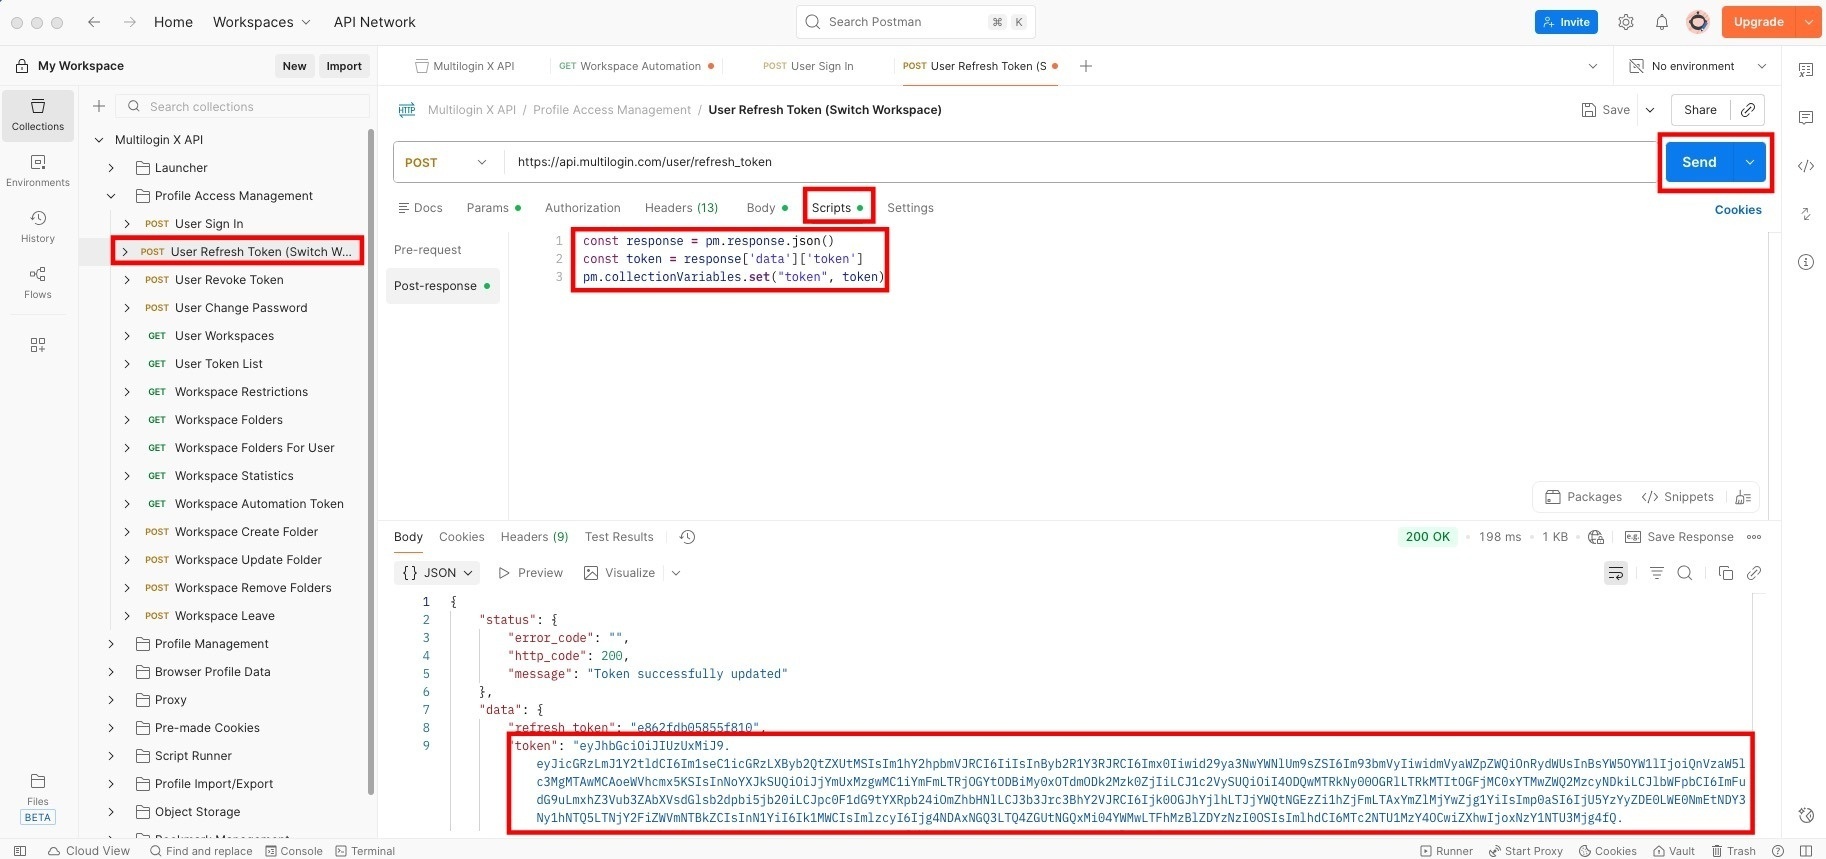Viewport: 1826px width, 859px height.
Task: Collapse the Profile Access Management folder
Action: 111,196
